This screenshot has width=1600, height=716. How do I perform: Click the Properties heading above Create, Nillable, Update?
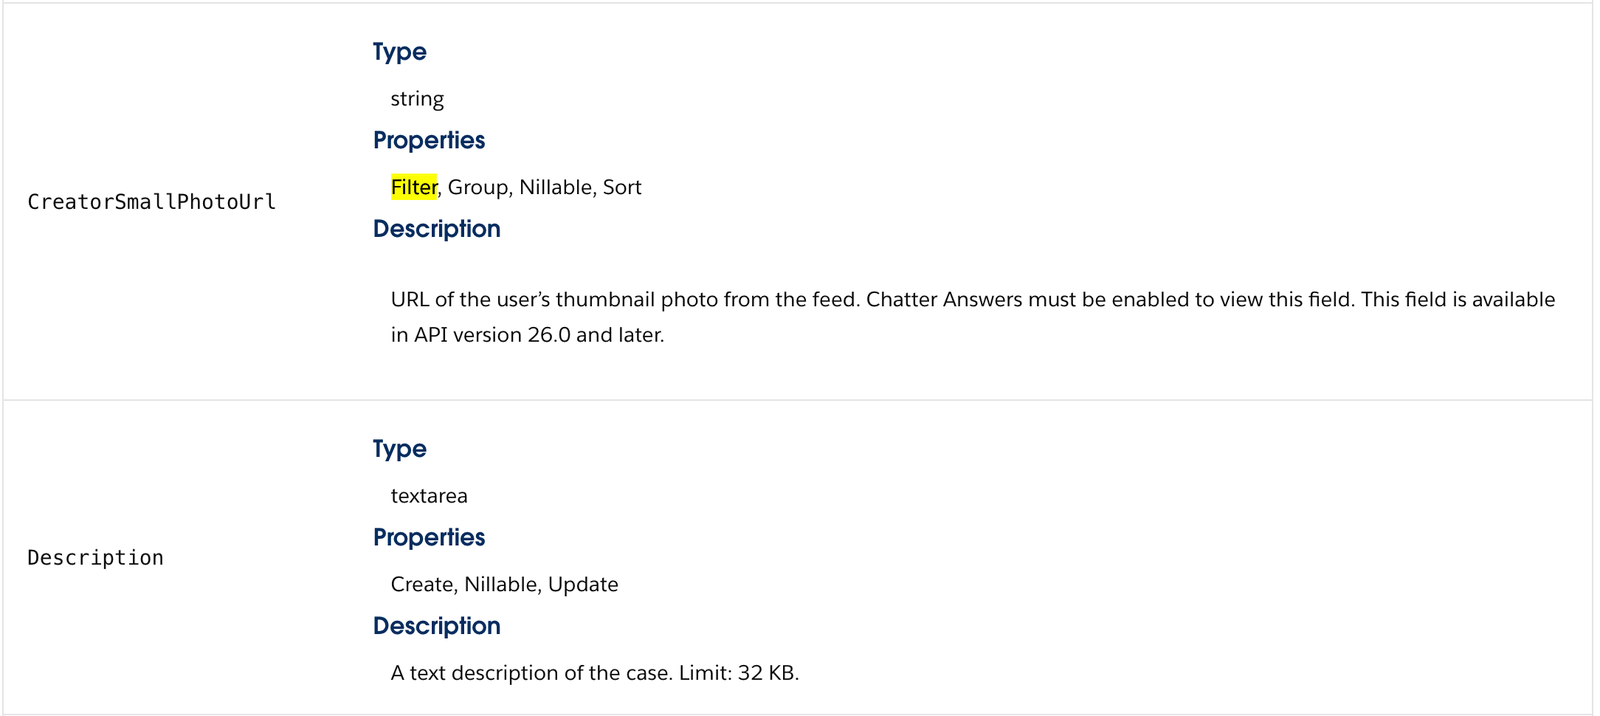428,537
